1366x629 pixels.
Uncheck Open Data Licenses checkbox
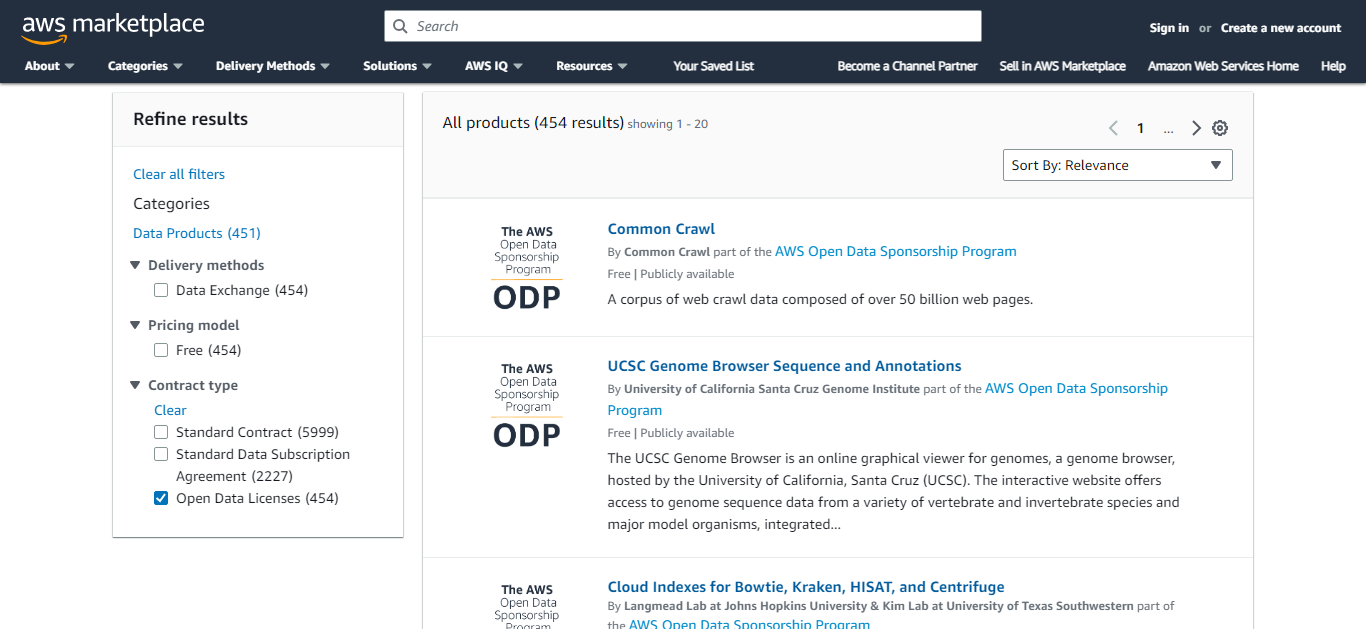click(x=161, y=499)
